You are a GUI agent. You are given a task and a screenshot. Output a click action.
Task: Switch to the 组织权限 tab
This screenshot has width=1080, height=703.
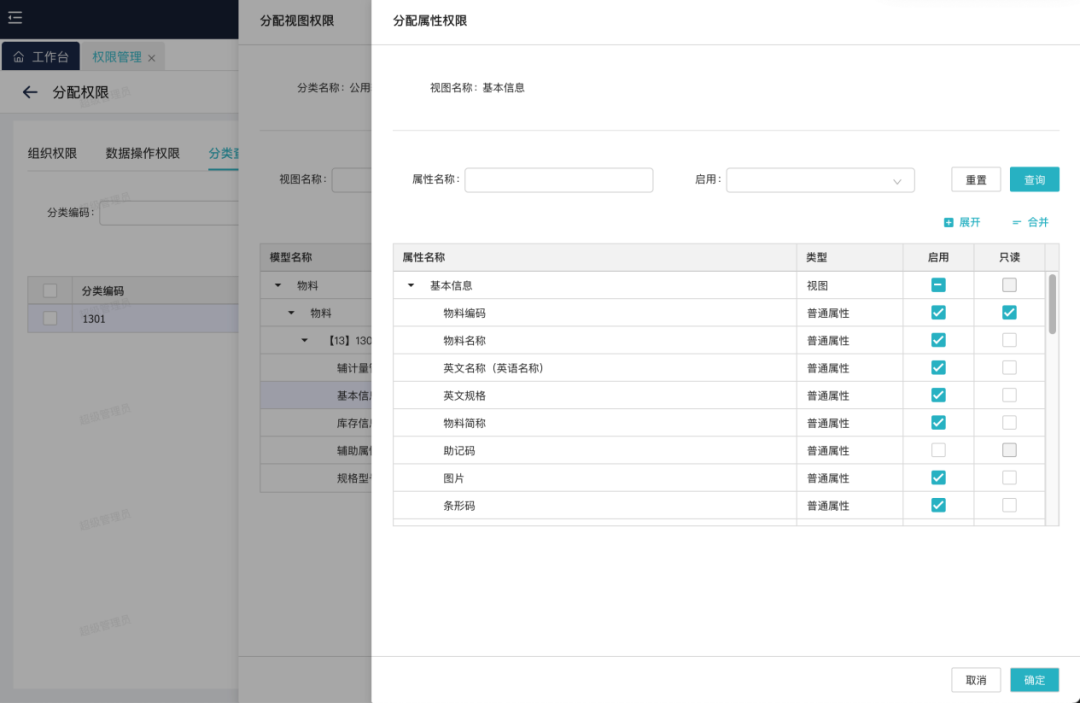(52, 153)
